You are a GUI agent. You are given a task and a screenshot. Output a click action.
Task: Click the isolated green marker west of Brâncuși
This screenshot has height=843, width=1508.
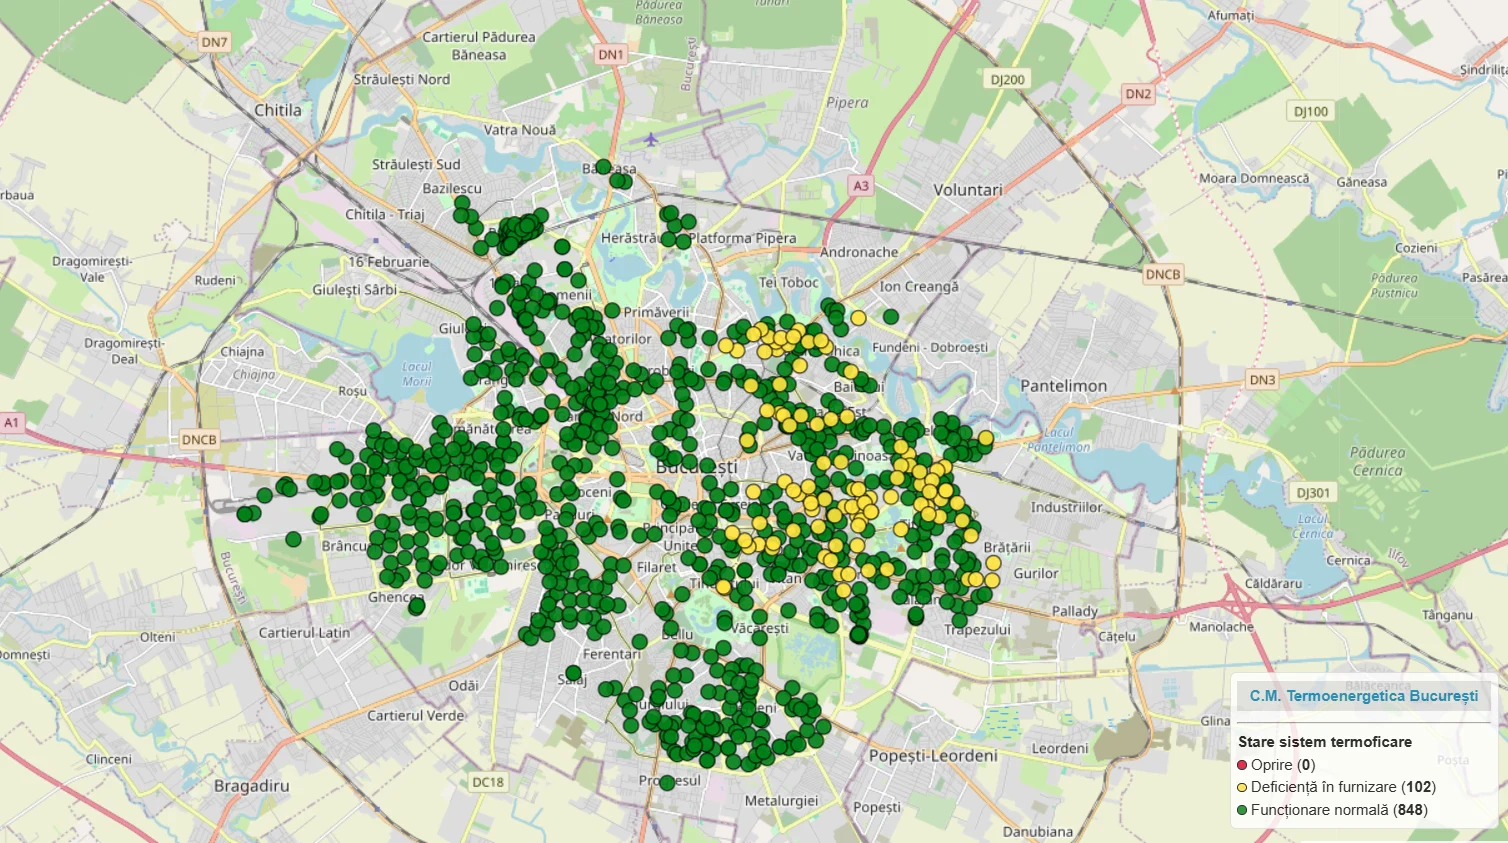(293, 539)
